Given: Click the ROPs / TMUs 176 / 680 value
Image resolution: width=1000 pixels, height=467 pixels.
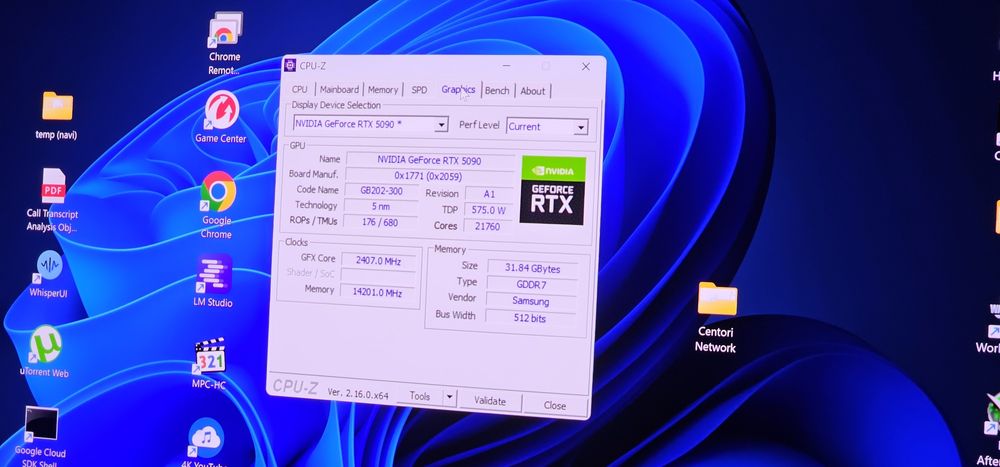Looking at the screenshot, I should click(x=379, y=221).
